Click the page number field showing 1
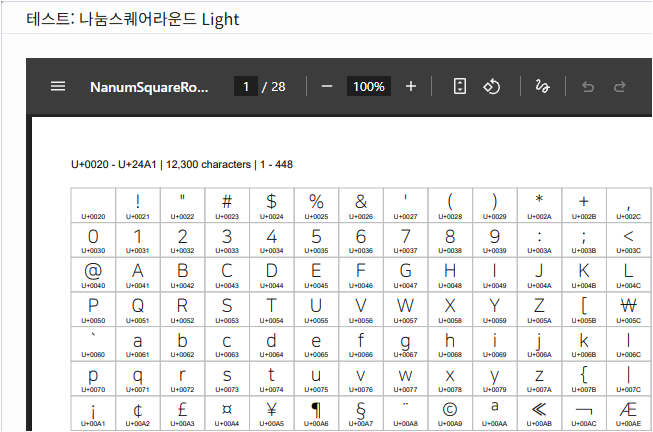This screenshot has width=653, height=432. point(246,86)
